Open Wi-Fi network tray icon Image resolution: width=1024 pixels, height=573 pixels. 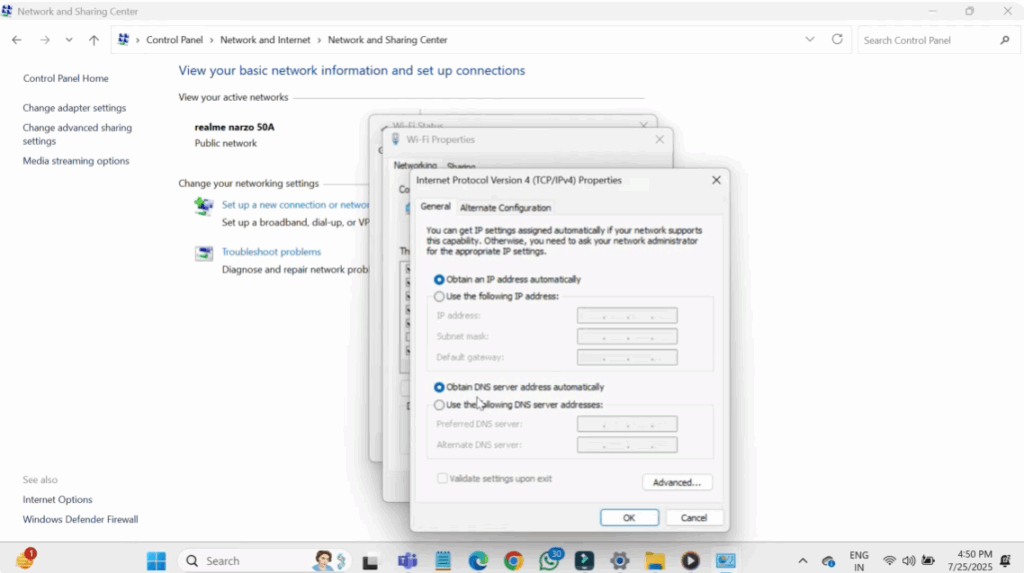tap(889, 561)
